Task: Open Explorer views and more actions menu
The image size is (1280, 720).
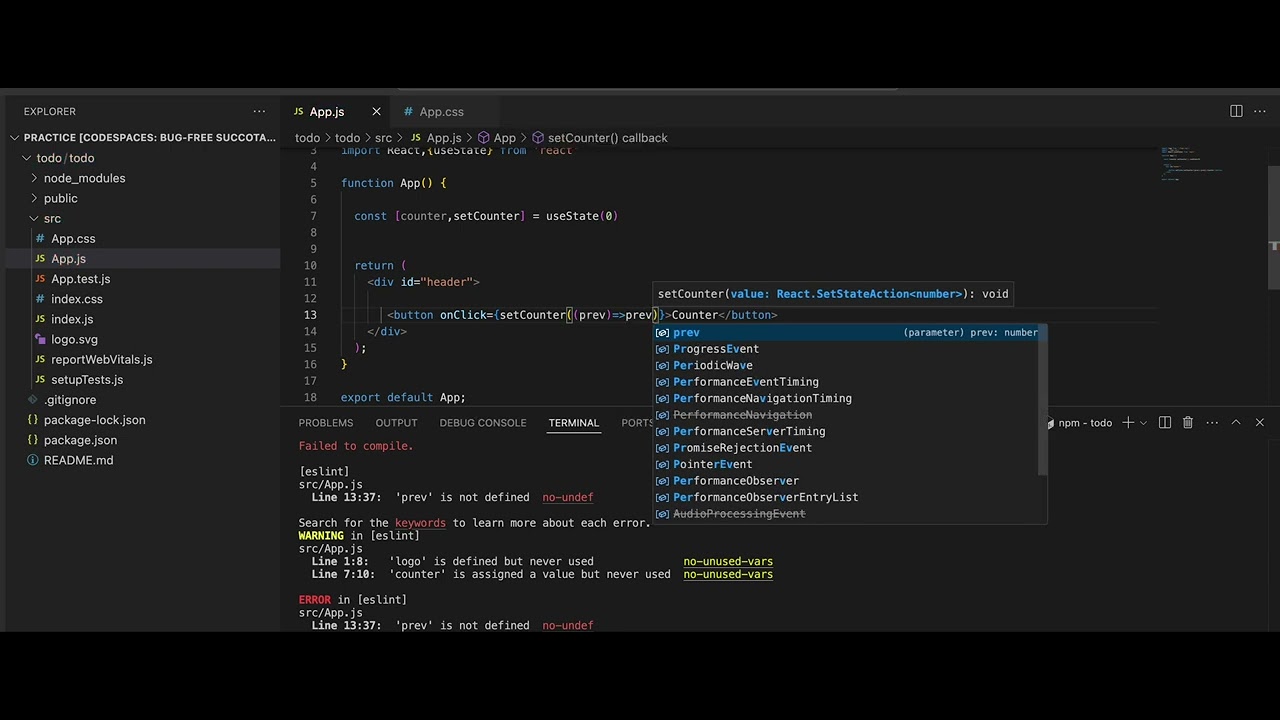Action: click(x=259, y=111)
